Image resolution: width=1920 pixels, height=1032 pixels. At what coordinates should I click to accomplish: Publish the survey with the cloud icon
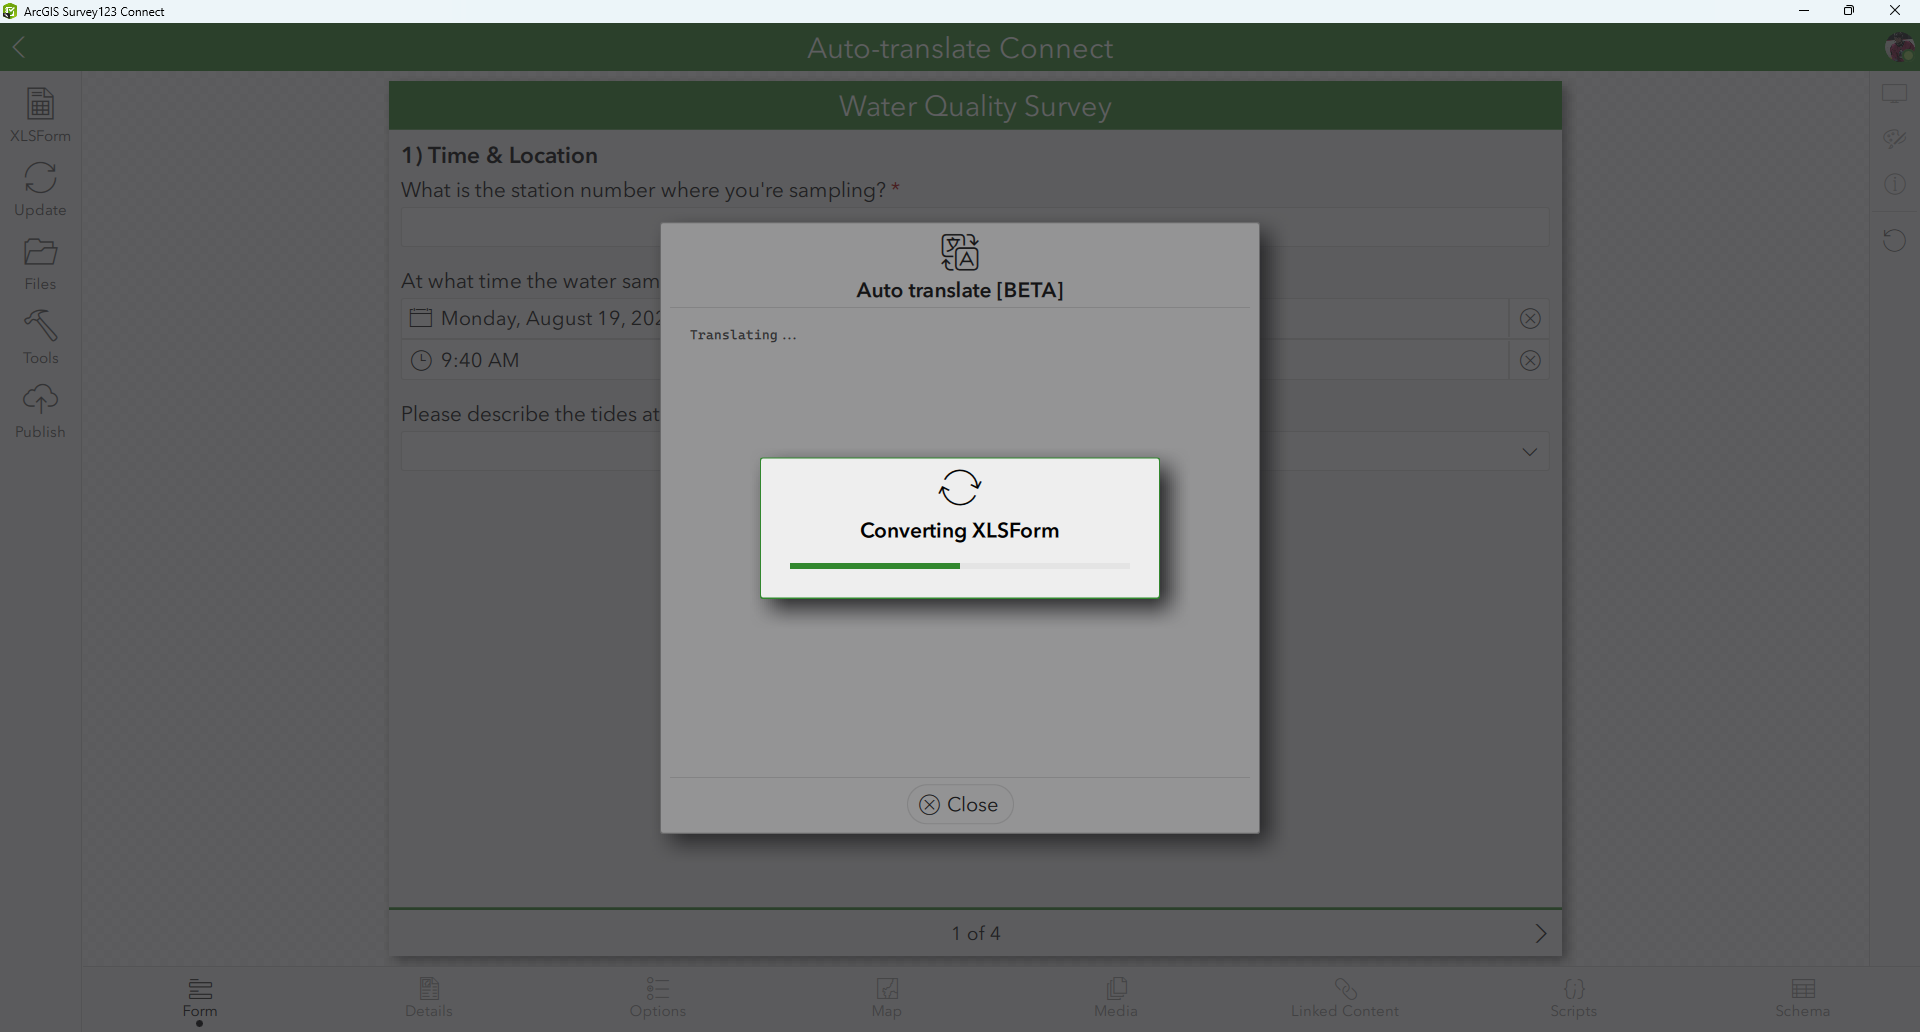click(x=40, y=411)
